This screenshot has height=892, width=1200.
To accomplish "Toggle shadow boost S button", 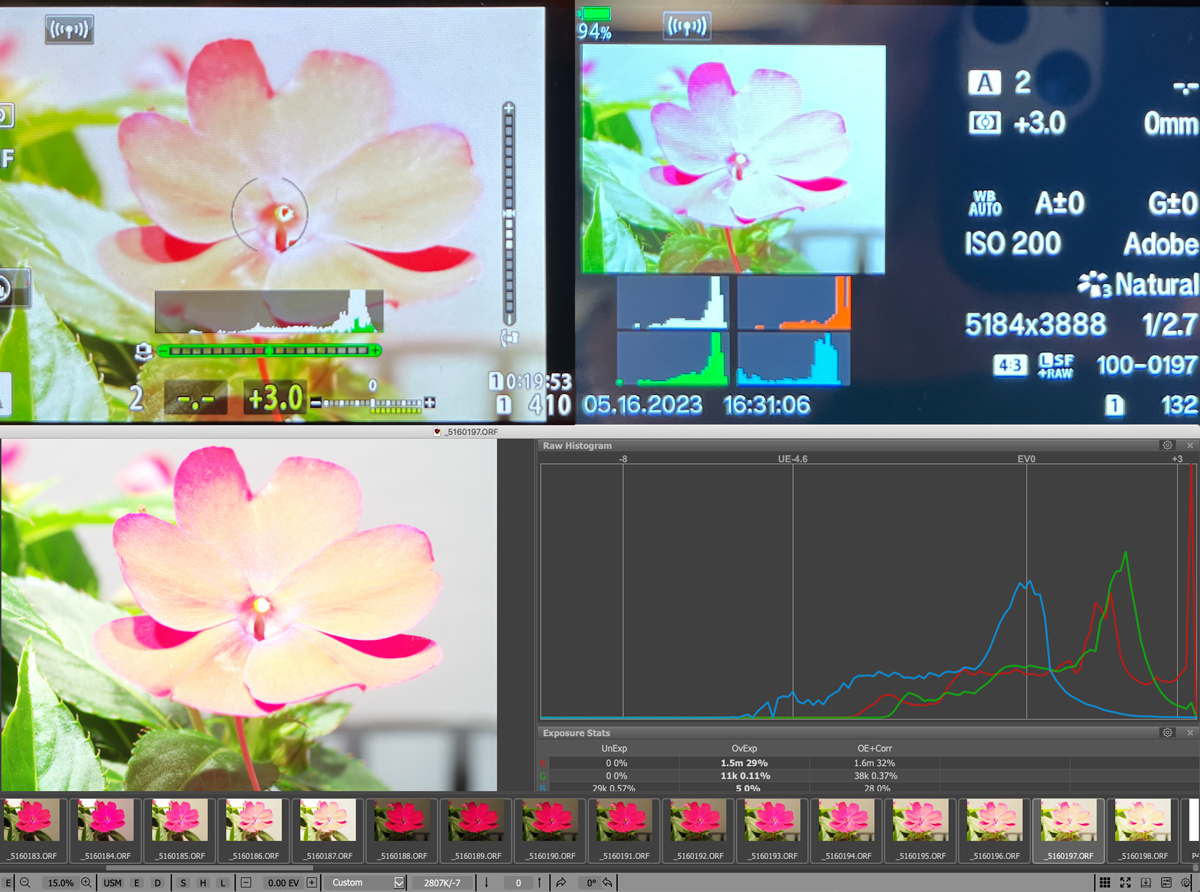I will 183,883.
